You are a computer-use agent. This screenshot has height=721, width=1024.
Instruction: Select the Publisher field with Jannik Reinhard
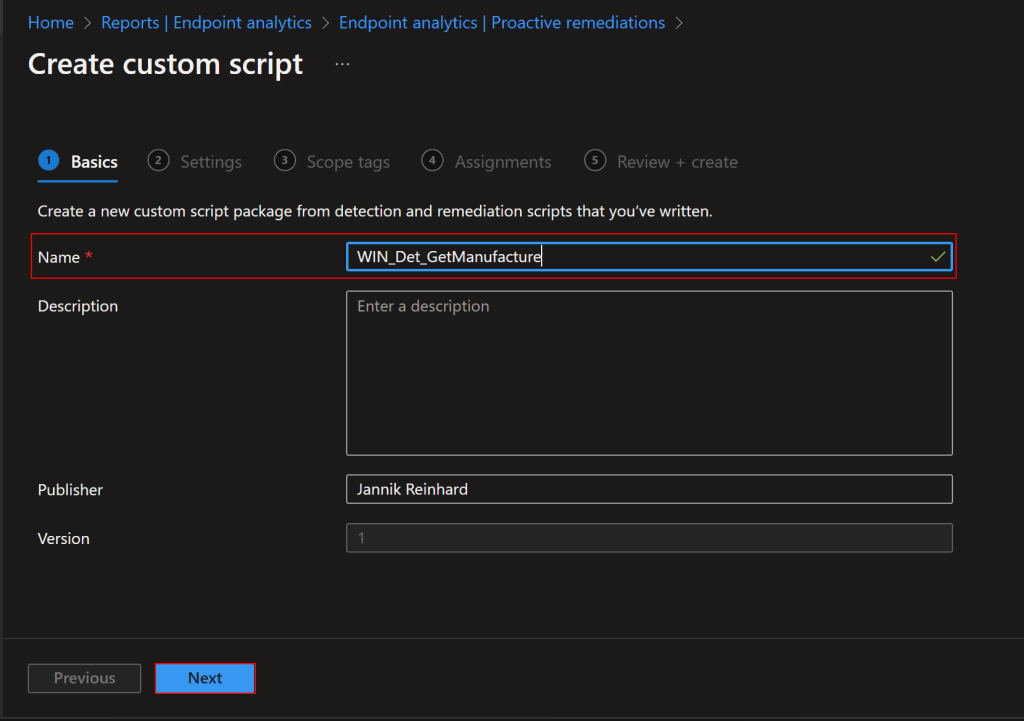(x=649, y=489)
